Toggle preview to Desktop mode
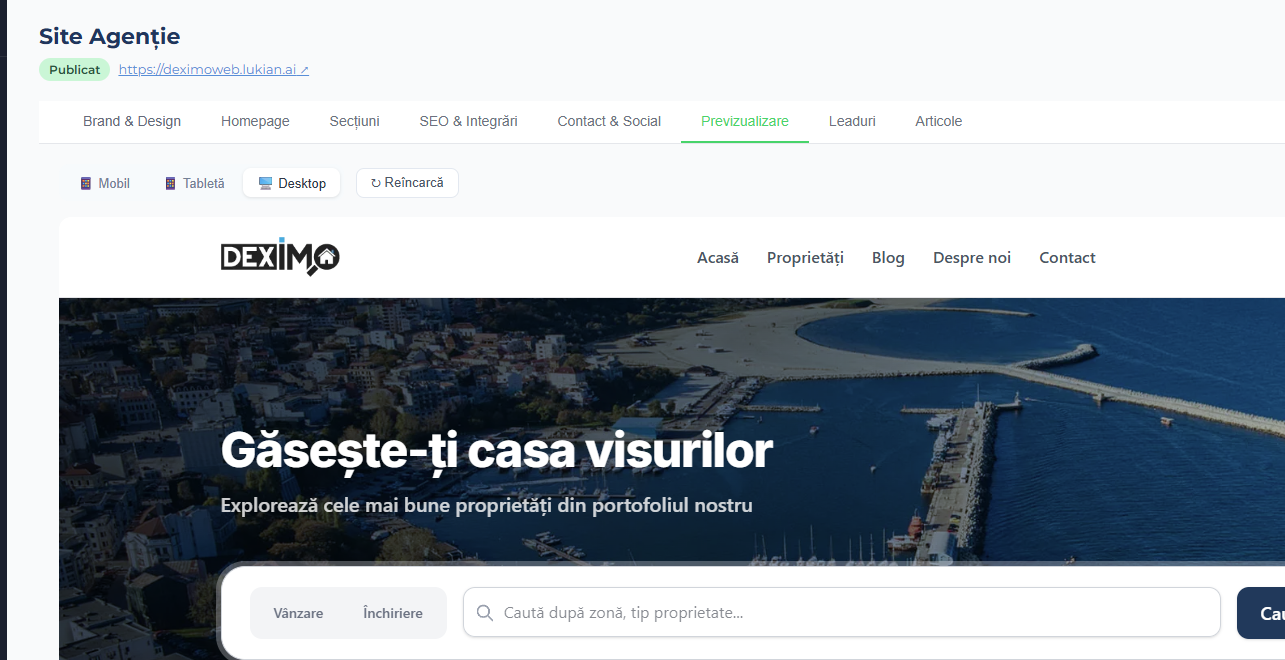1285x660 pixels. pyautogui.click(x=291, y=183)
